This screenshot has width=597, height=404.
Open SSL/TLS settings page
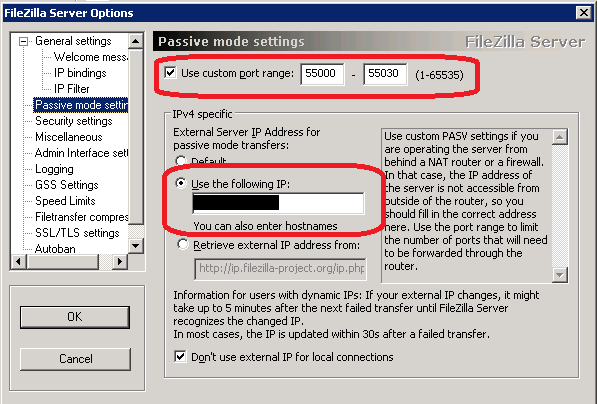[77, 233]
